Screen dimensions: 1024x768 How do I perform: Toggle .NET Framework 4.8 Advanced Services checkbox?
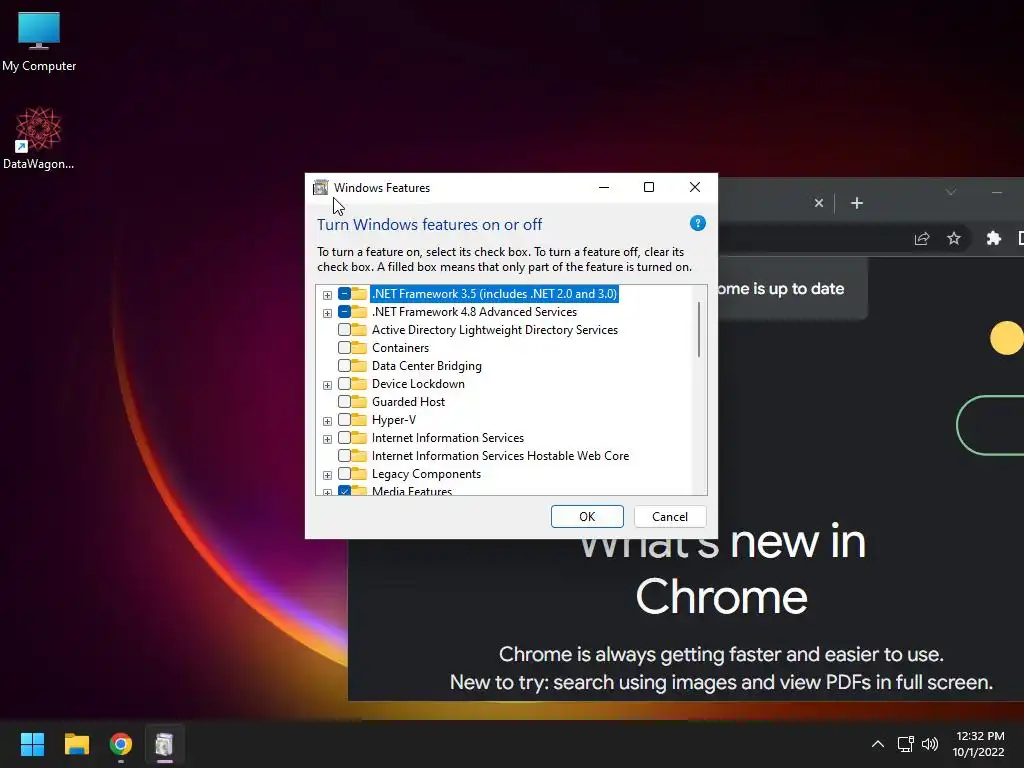click(344, 312)
